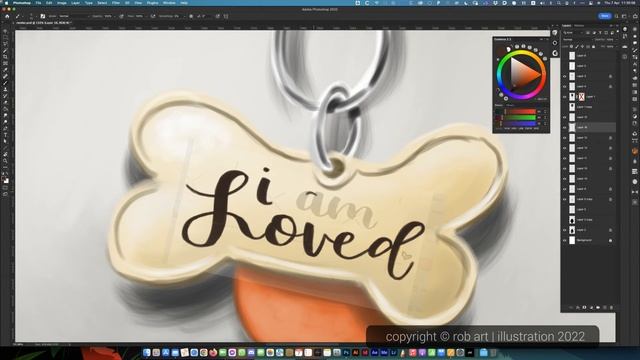640x360 pixels.
Task: Select the Zoom tool in the toolbar
Action: (x=5, y=161)
